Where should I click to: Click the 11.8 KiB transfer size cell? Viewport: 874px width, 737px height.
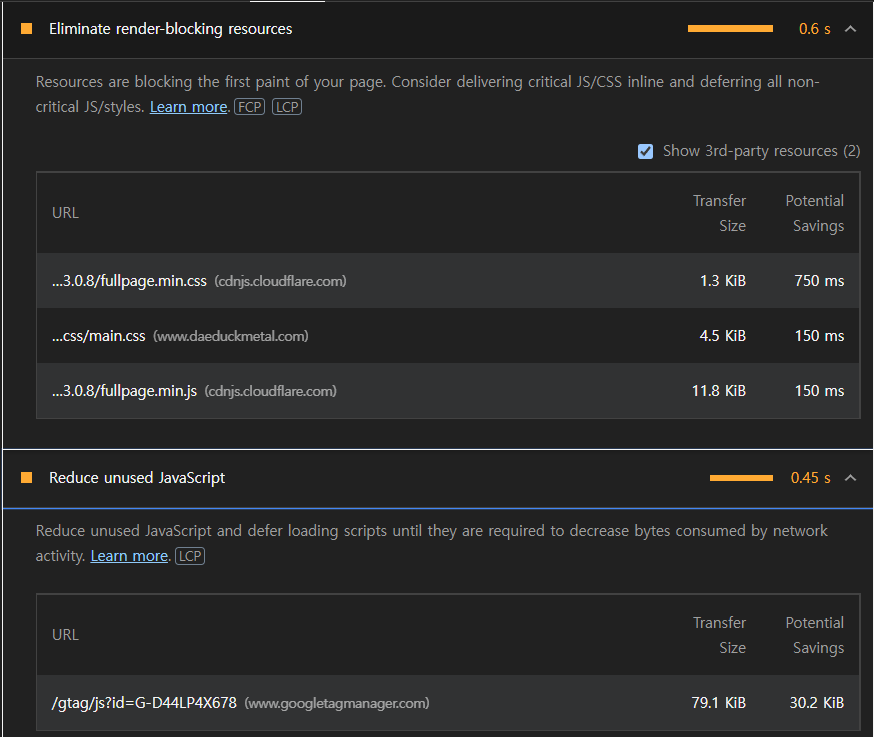point(718,391)
